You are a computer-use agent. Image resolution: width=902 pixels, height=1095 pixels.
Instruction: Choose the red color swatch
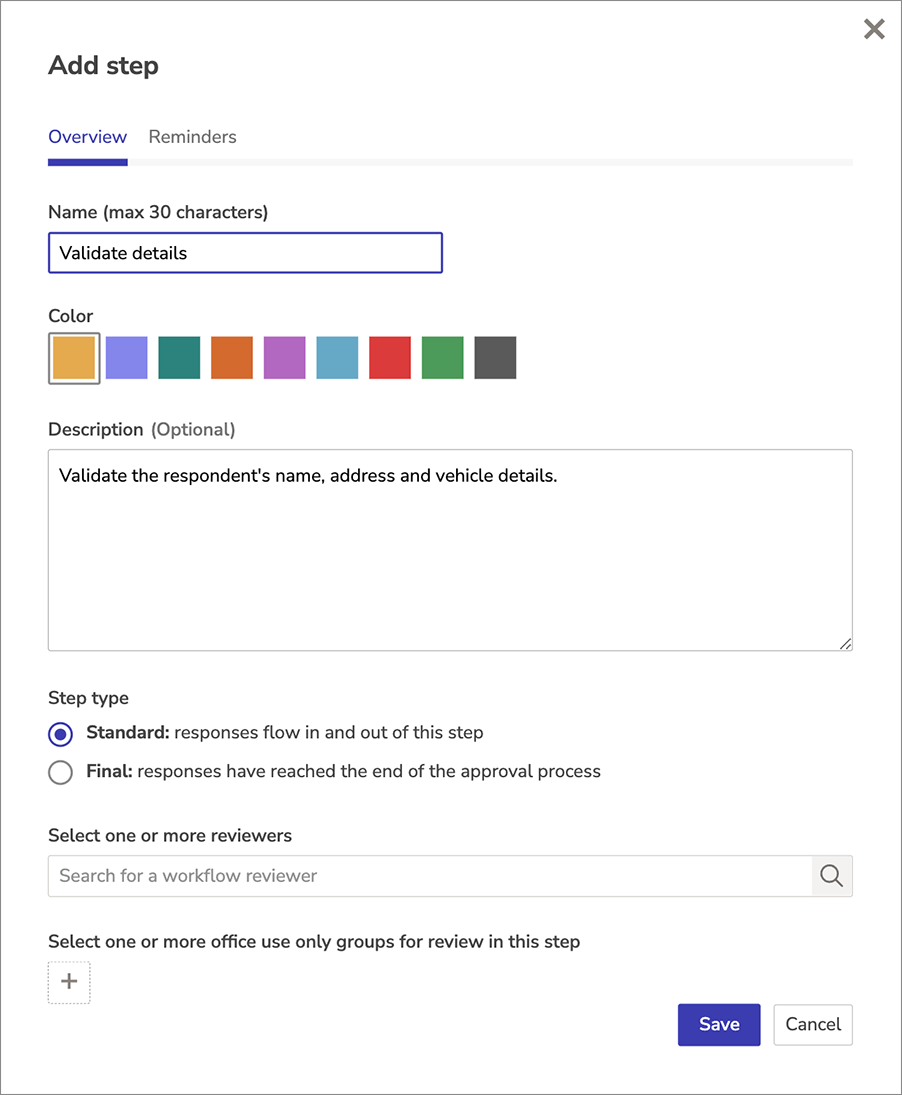click(390, 358)
